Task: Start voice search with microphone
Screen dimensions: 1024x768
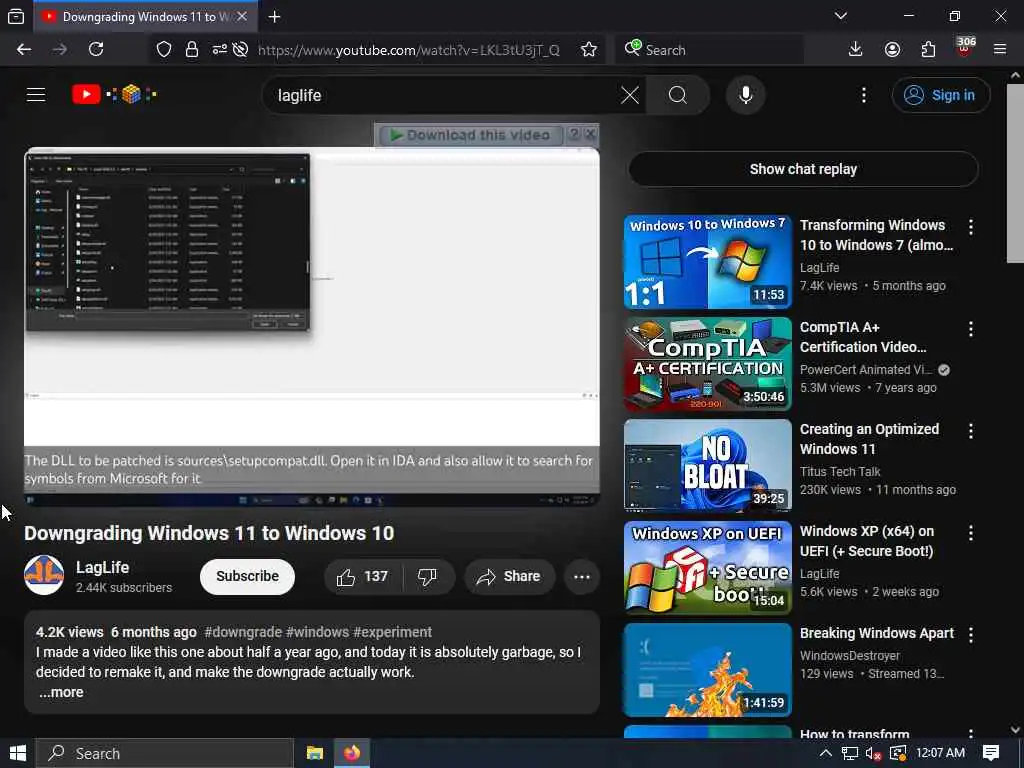Action: point(745,95)
